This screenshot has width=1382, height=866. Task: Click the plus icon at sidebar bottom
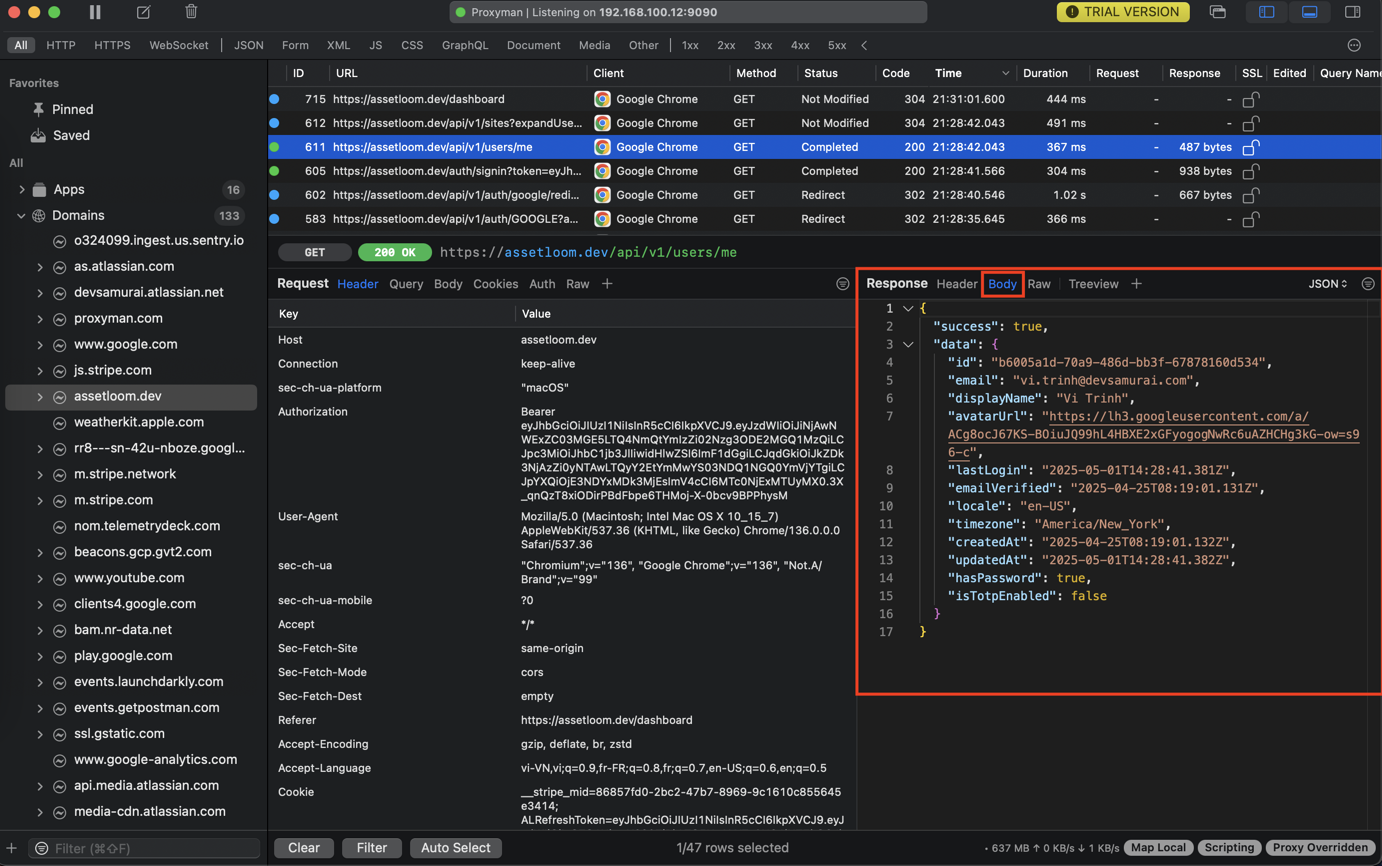(12, 848)
